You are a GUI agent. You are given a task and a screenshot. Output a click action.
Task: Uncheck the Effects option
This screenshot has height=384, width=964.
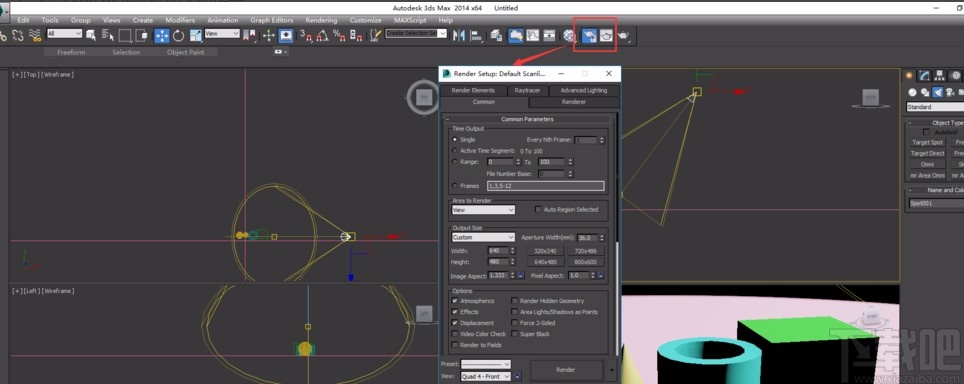pos(454,312)
